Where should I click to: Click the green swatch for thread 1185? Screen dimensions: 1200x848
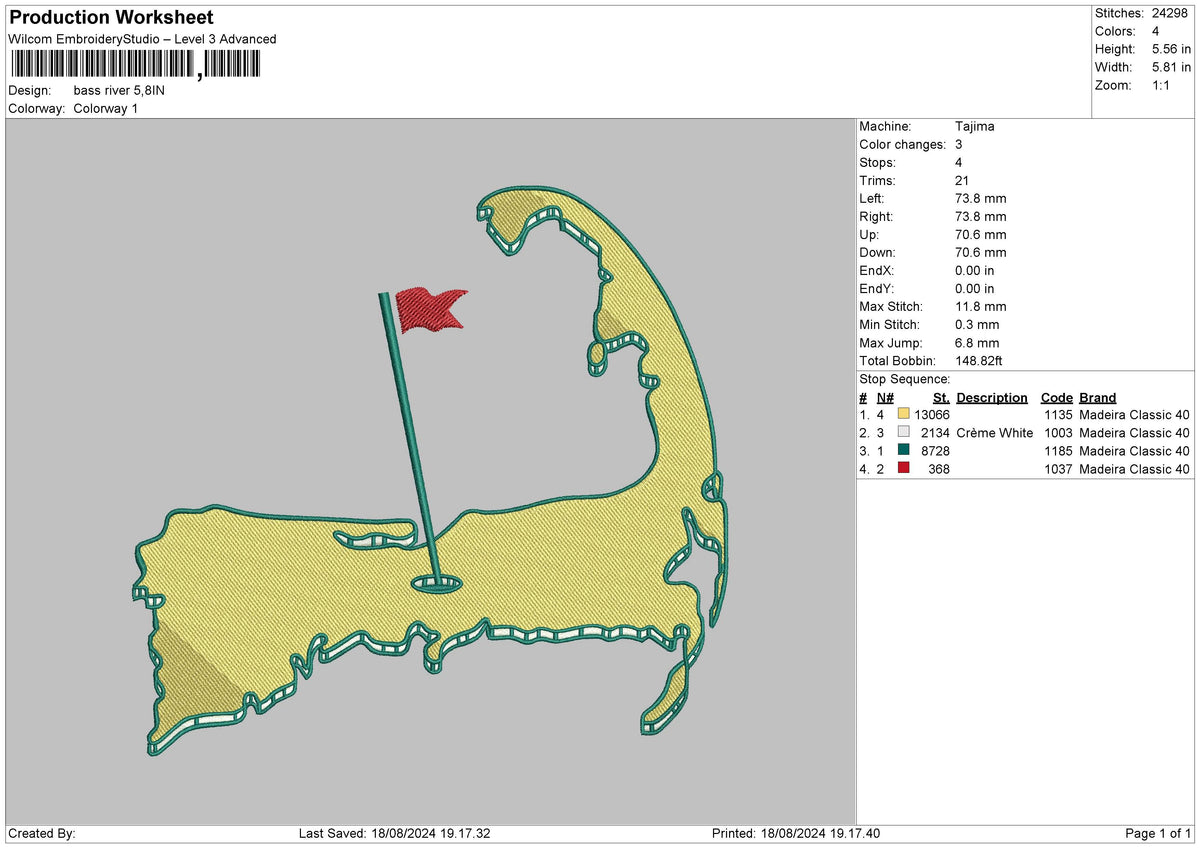coord(904,451)
